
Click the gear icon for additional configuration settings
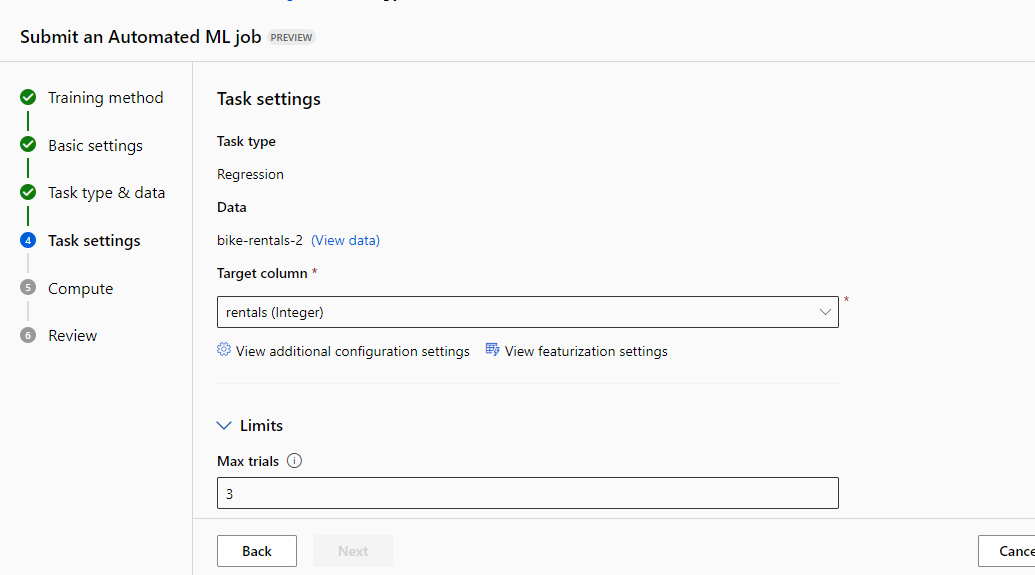[224, 350]
